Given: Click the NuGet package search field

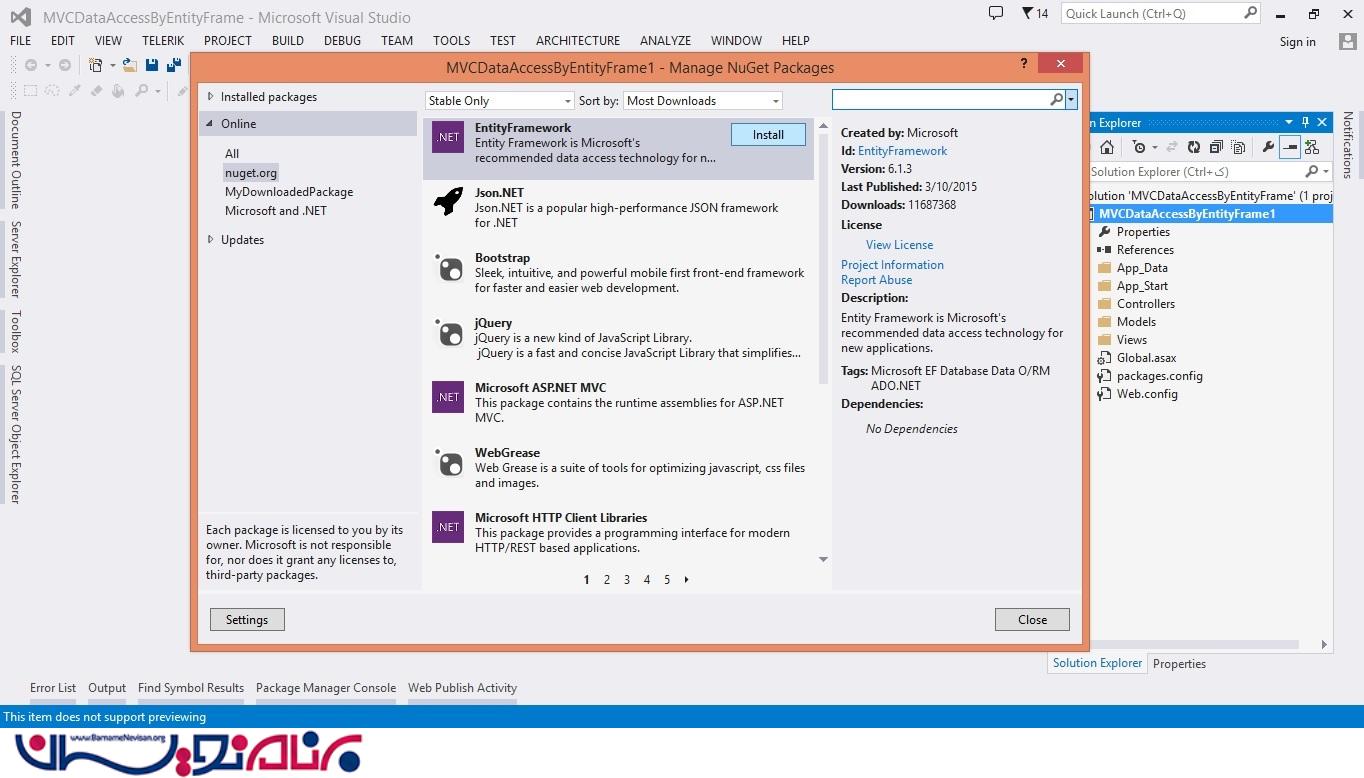Looking at the screenshot, I should coord(941,100).
